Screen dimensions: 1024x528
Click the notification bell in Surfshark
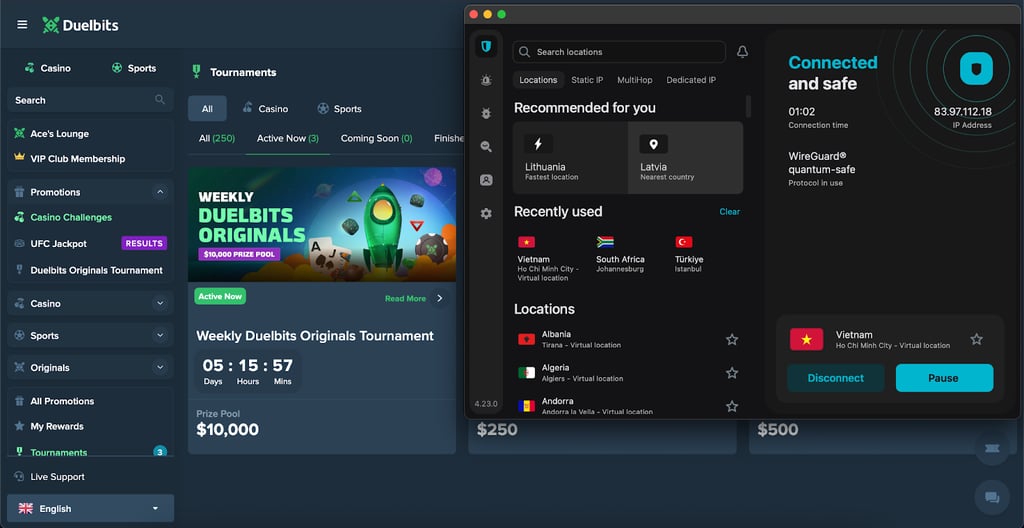click(743, 52)
